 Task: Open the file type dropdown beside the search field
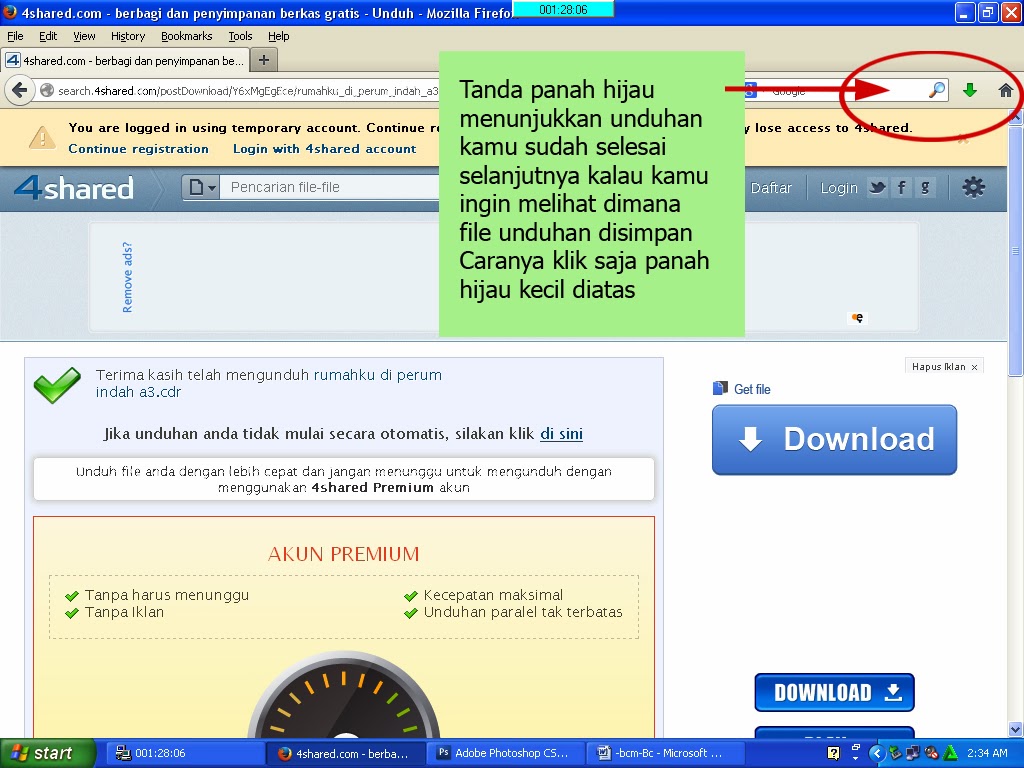(x=202, y=187)
